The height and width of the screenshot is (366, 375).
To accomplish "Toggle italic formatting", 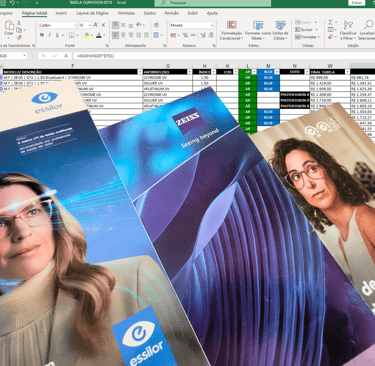I will click(49, 35).
